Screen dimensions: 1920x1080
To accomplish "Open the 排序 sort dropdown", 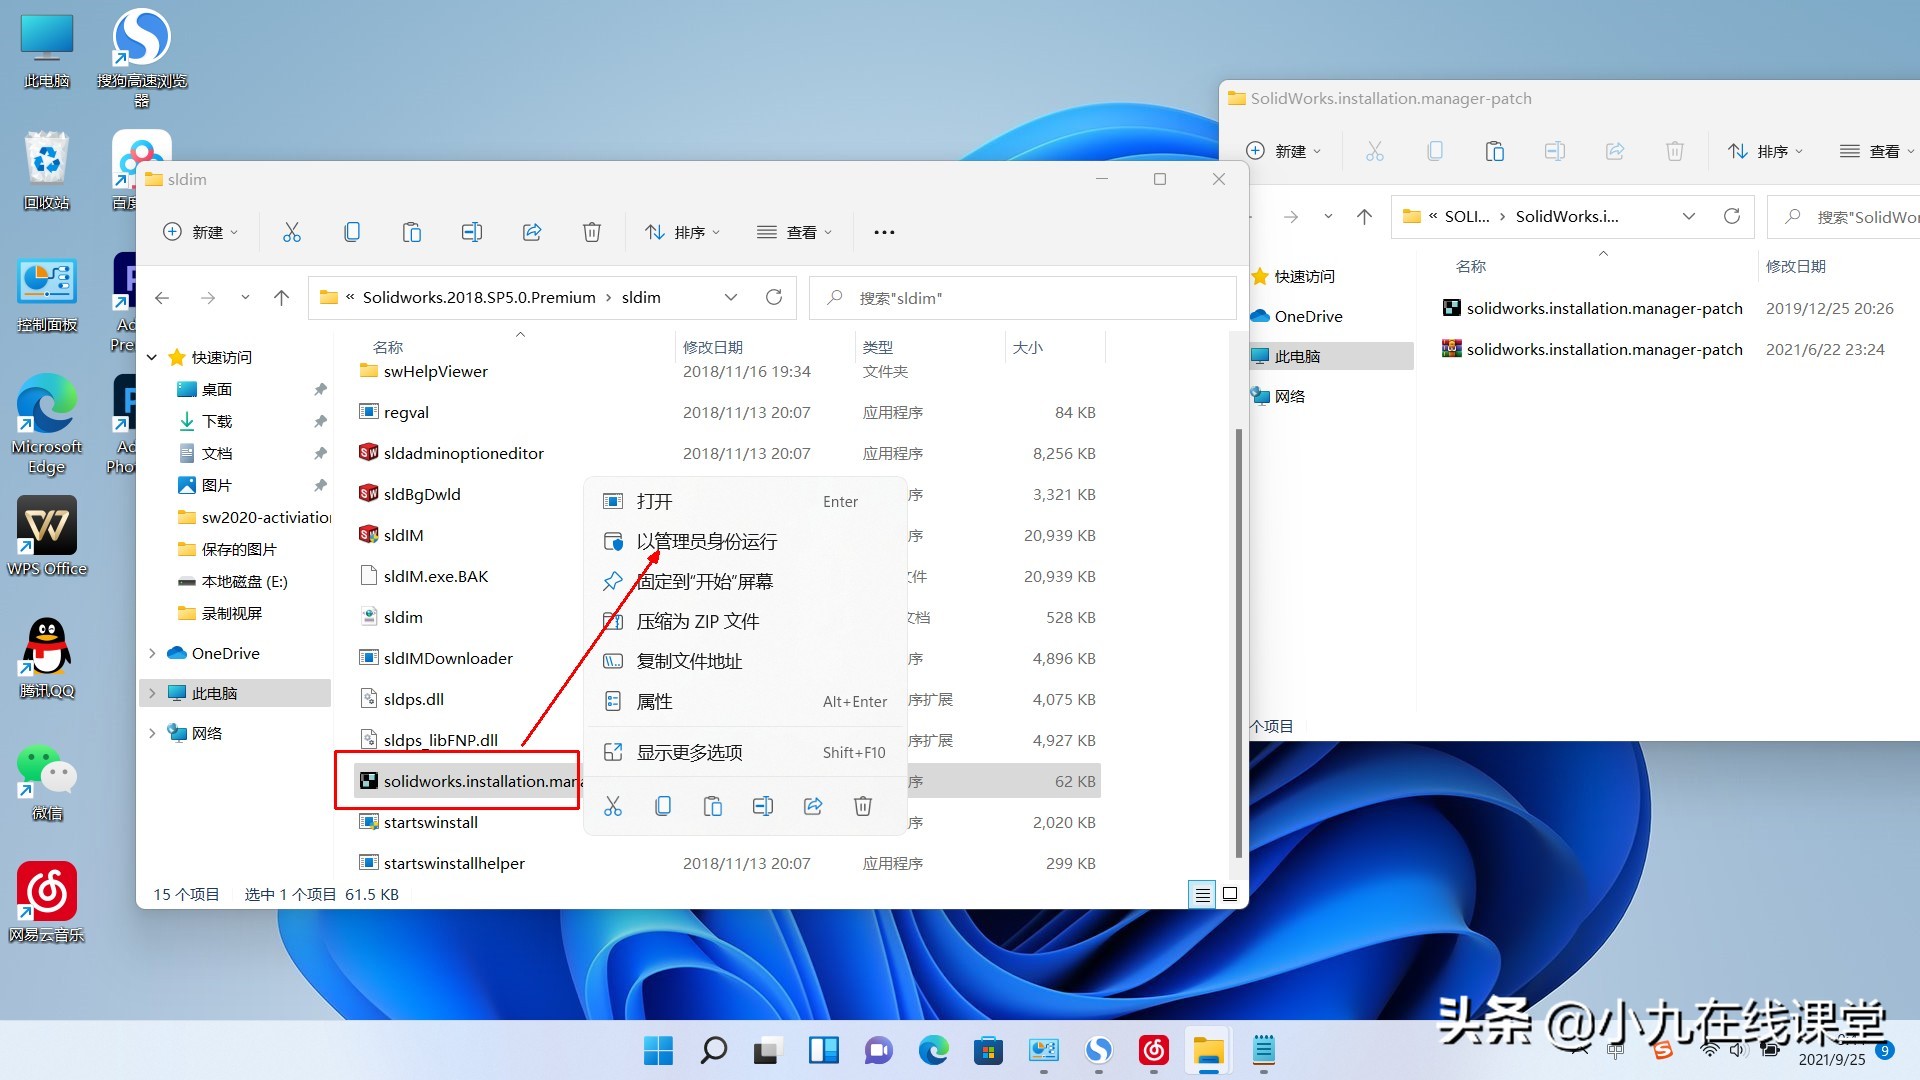I will point(683,231).
